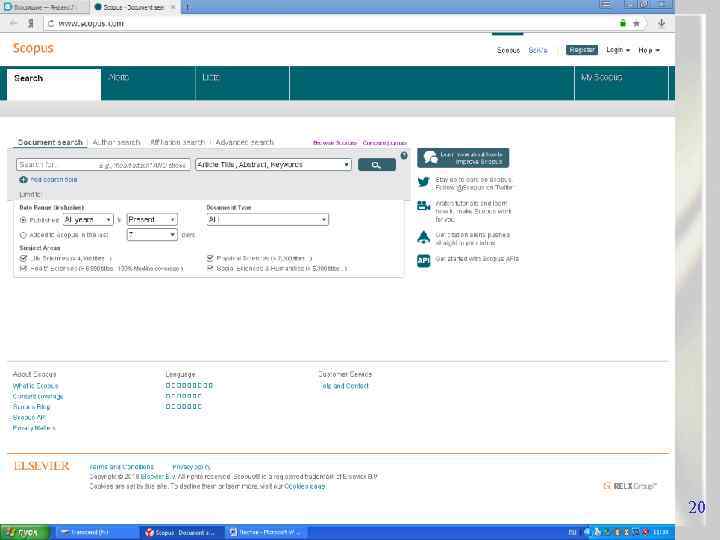
Task: Open the Document Type dropdown
Action: (x=268, y=220)
